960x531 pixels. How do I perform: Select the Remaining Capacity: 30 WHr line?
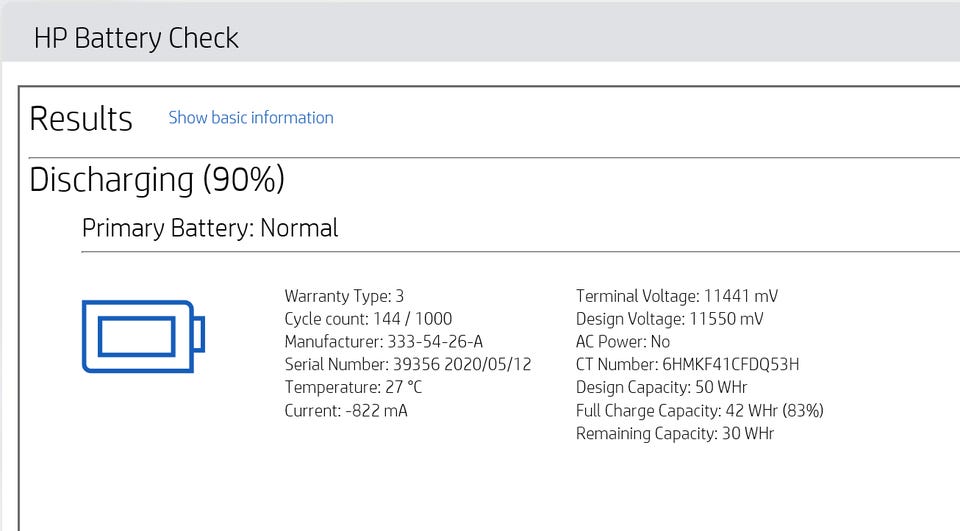[675, 434]
